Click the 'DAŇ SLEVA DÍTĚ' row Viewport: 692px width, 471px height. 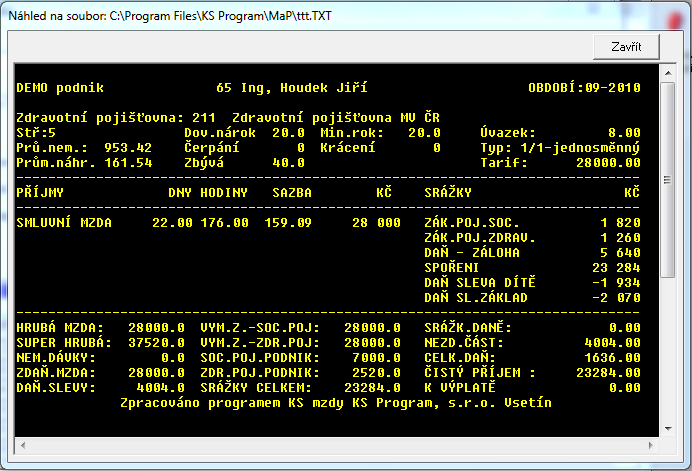532,282
